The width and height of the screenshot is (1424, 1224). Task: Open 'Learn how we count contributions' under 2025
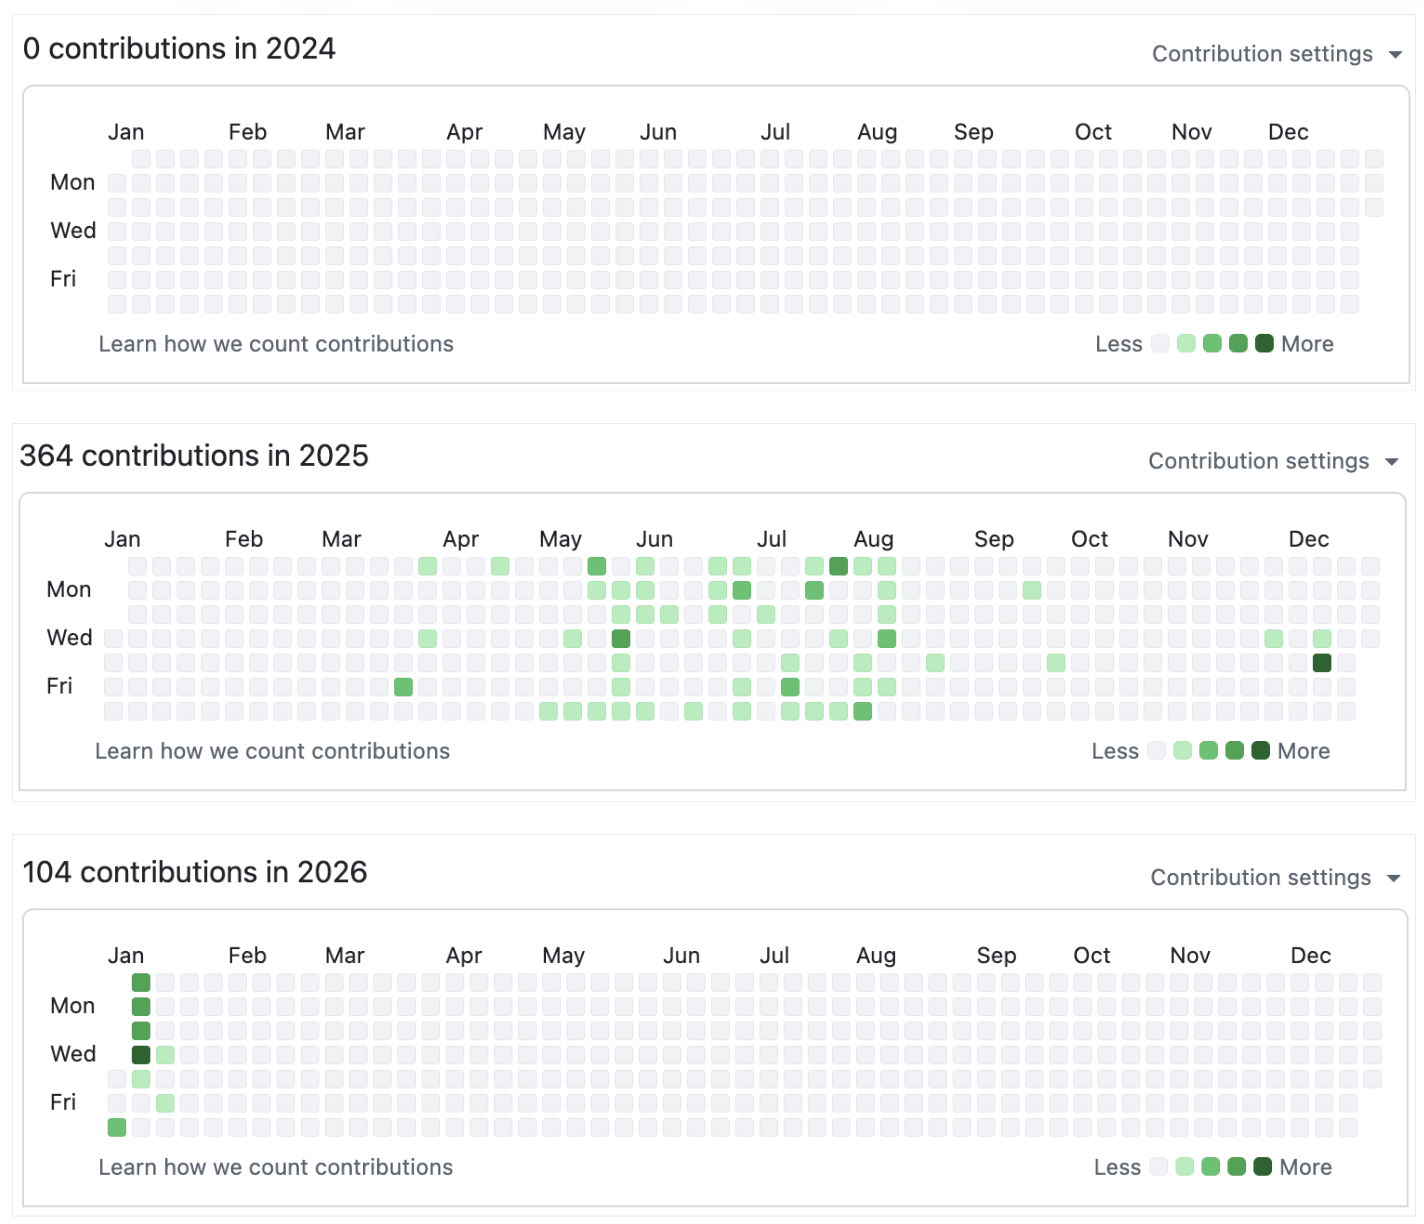tap(272, 751)
